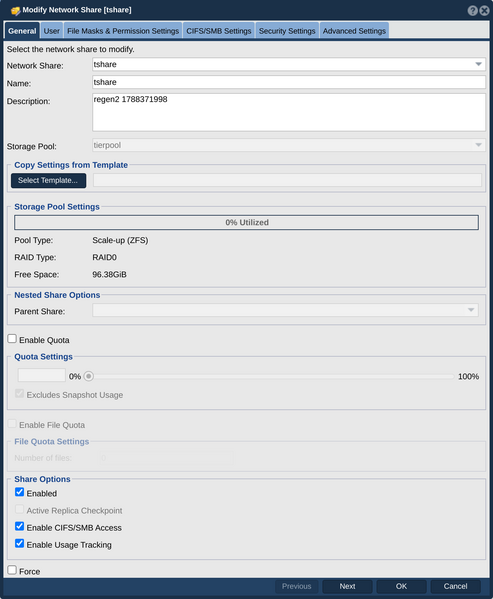Open the User tab

52,31
